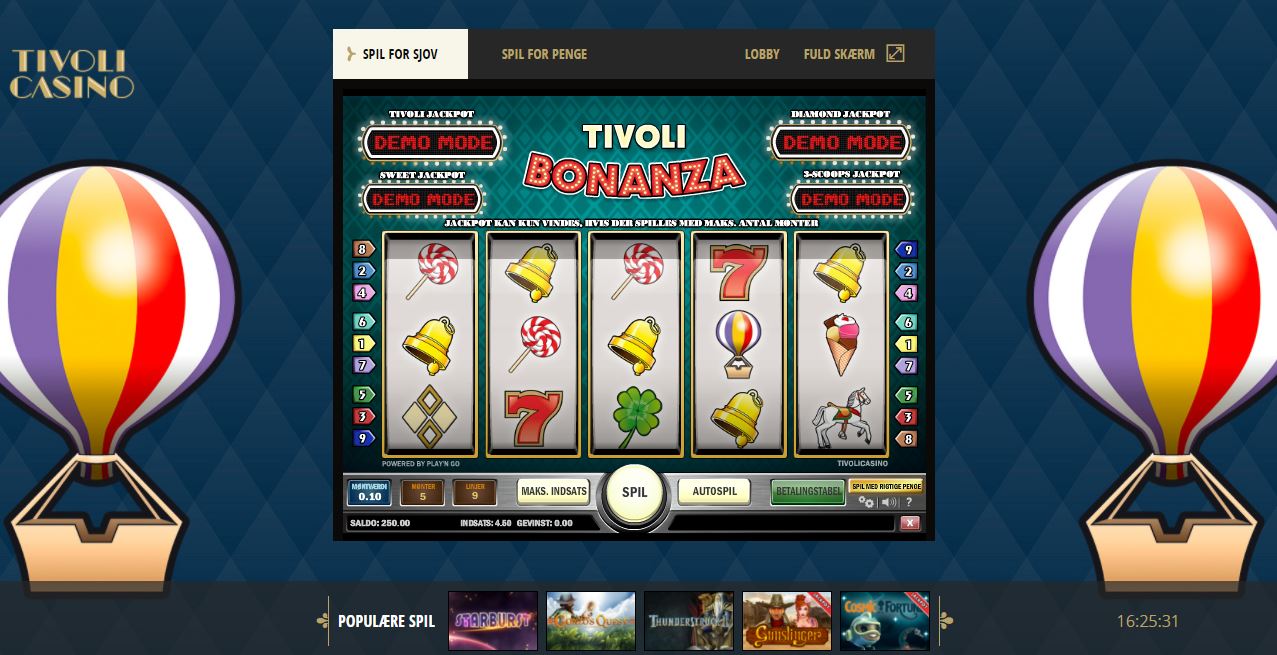Change the Mønter coin count selector
1277x655 pixels.
[x=422, y=492]
